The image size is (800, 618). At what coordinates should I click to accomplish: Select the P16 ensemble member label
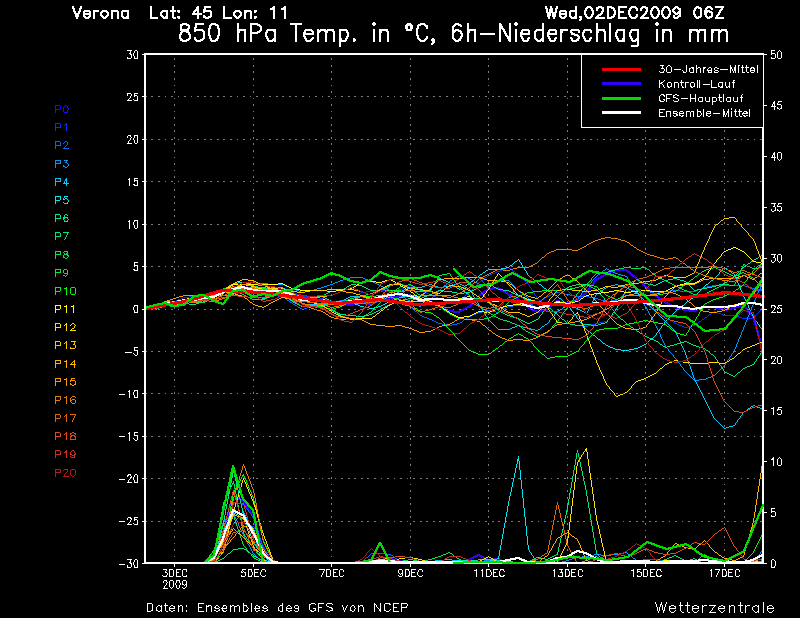(65, 400)
